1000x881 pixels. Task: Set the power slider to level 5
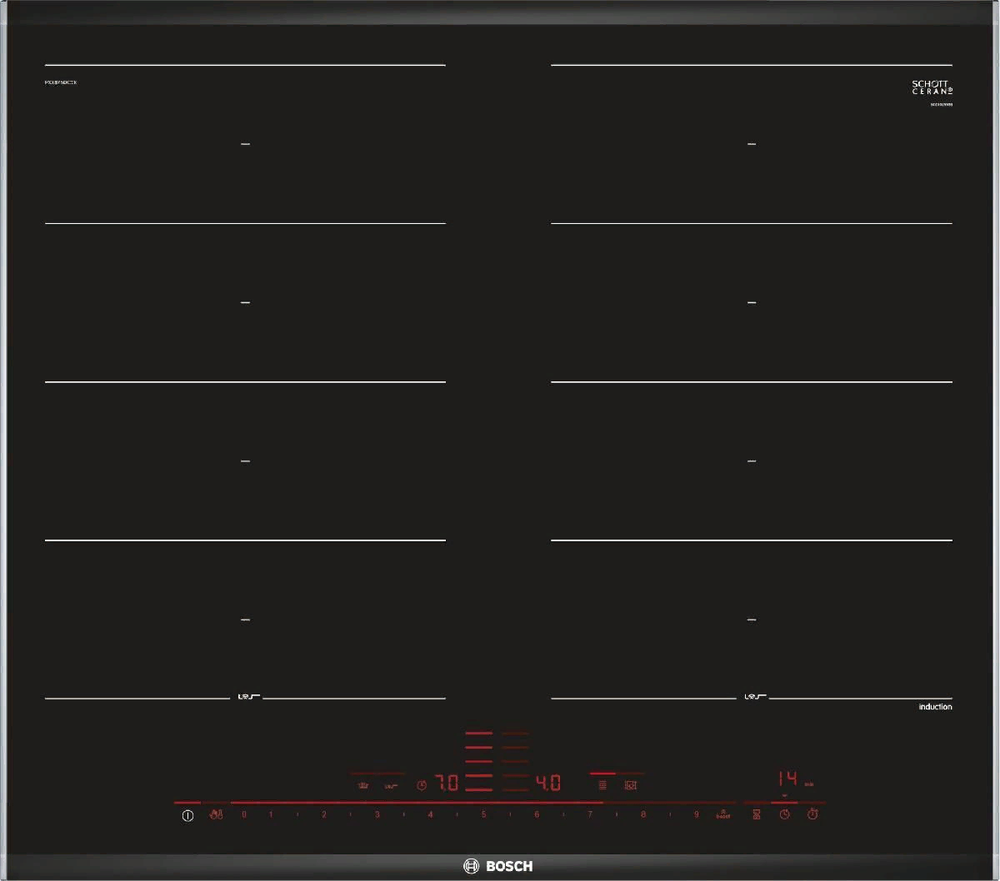484,815
